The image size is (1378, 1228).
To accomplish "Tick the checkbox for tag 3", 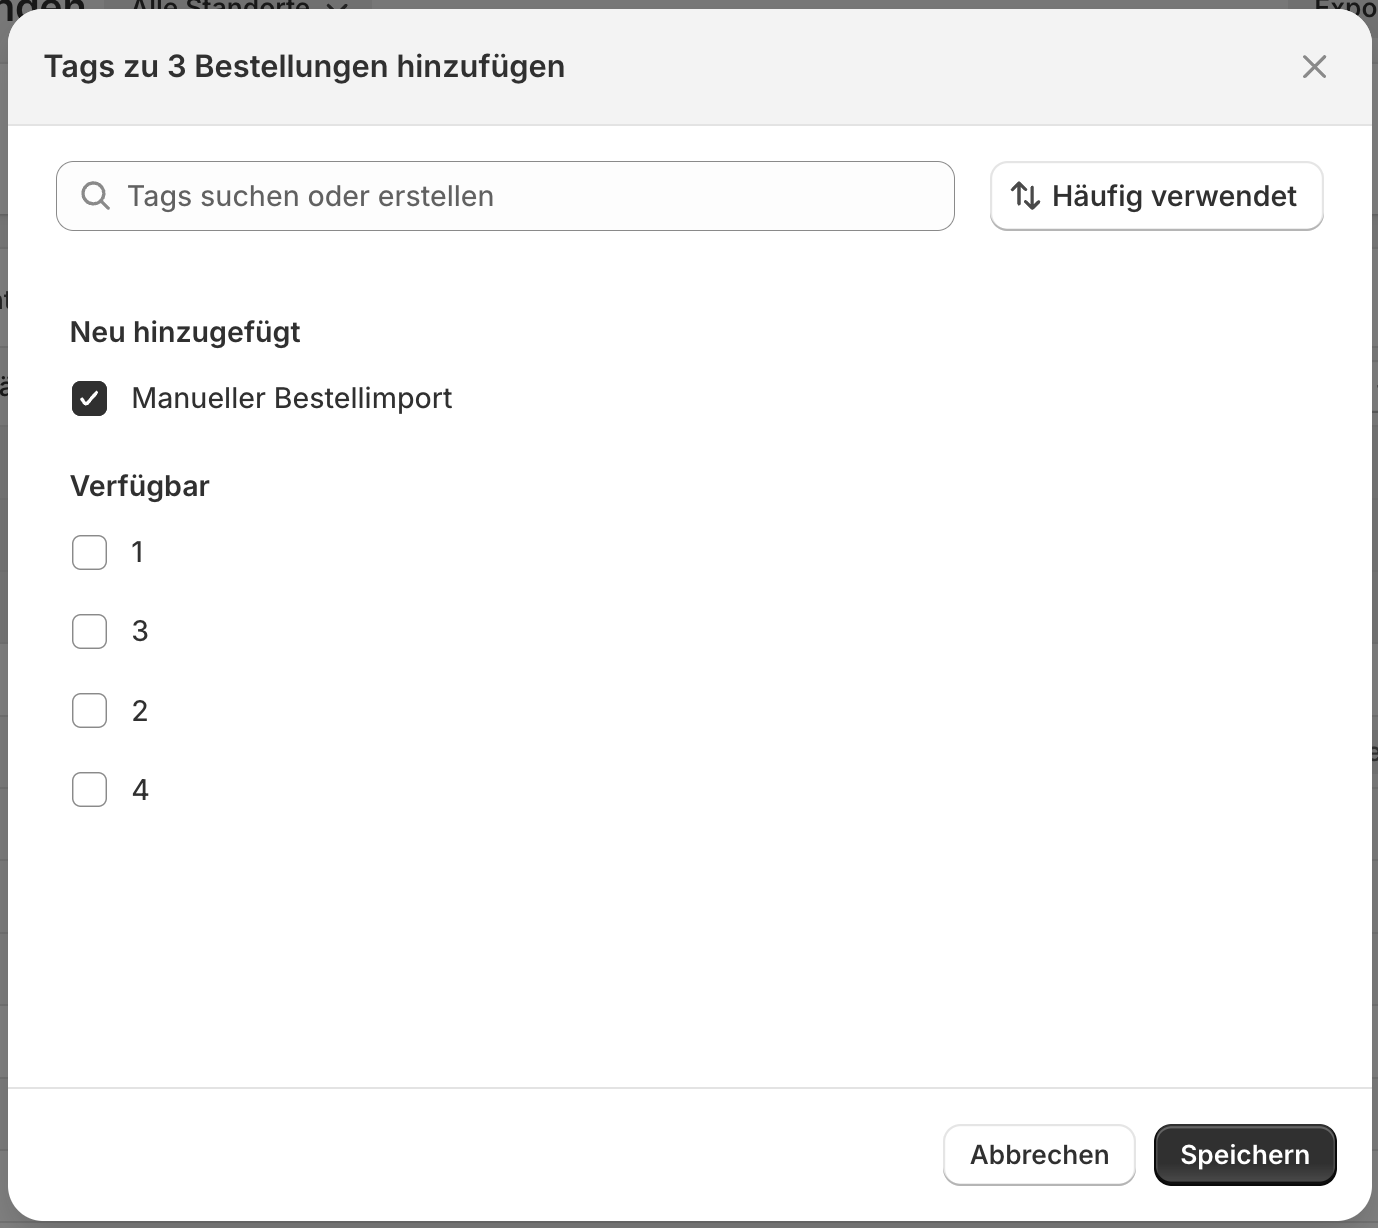I will [x=89, y=631].
